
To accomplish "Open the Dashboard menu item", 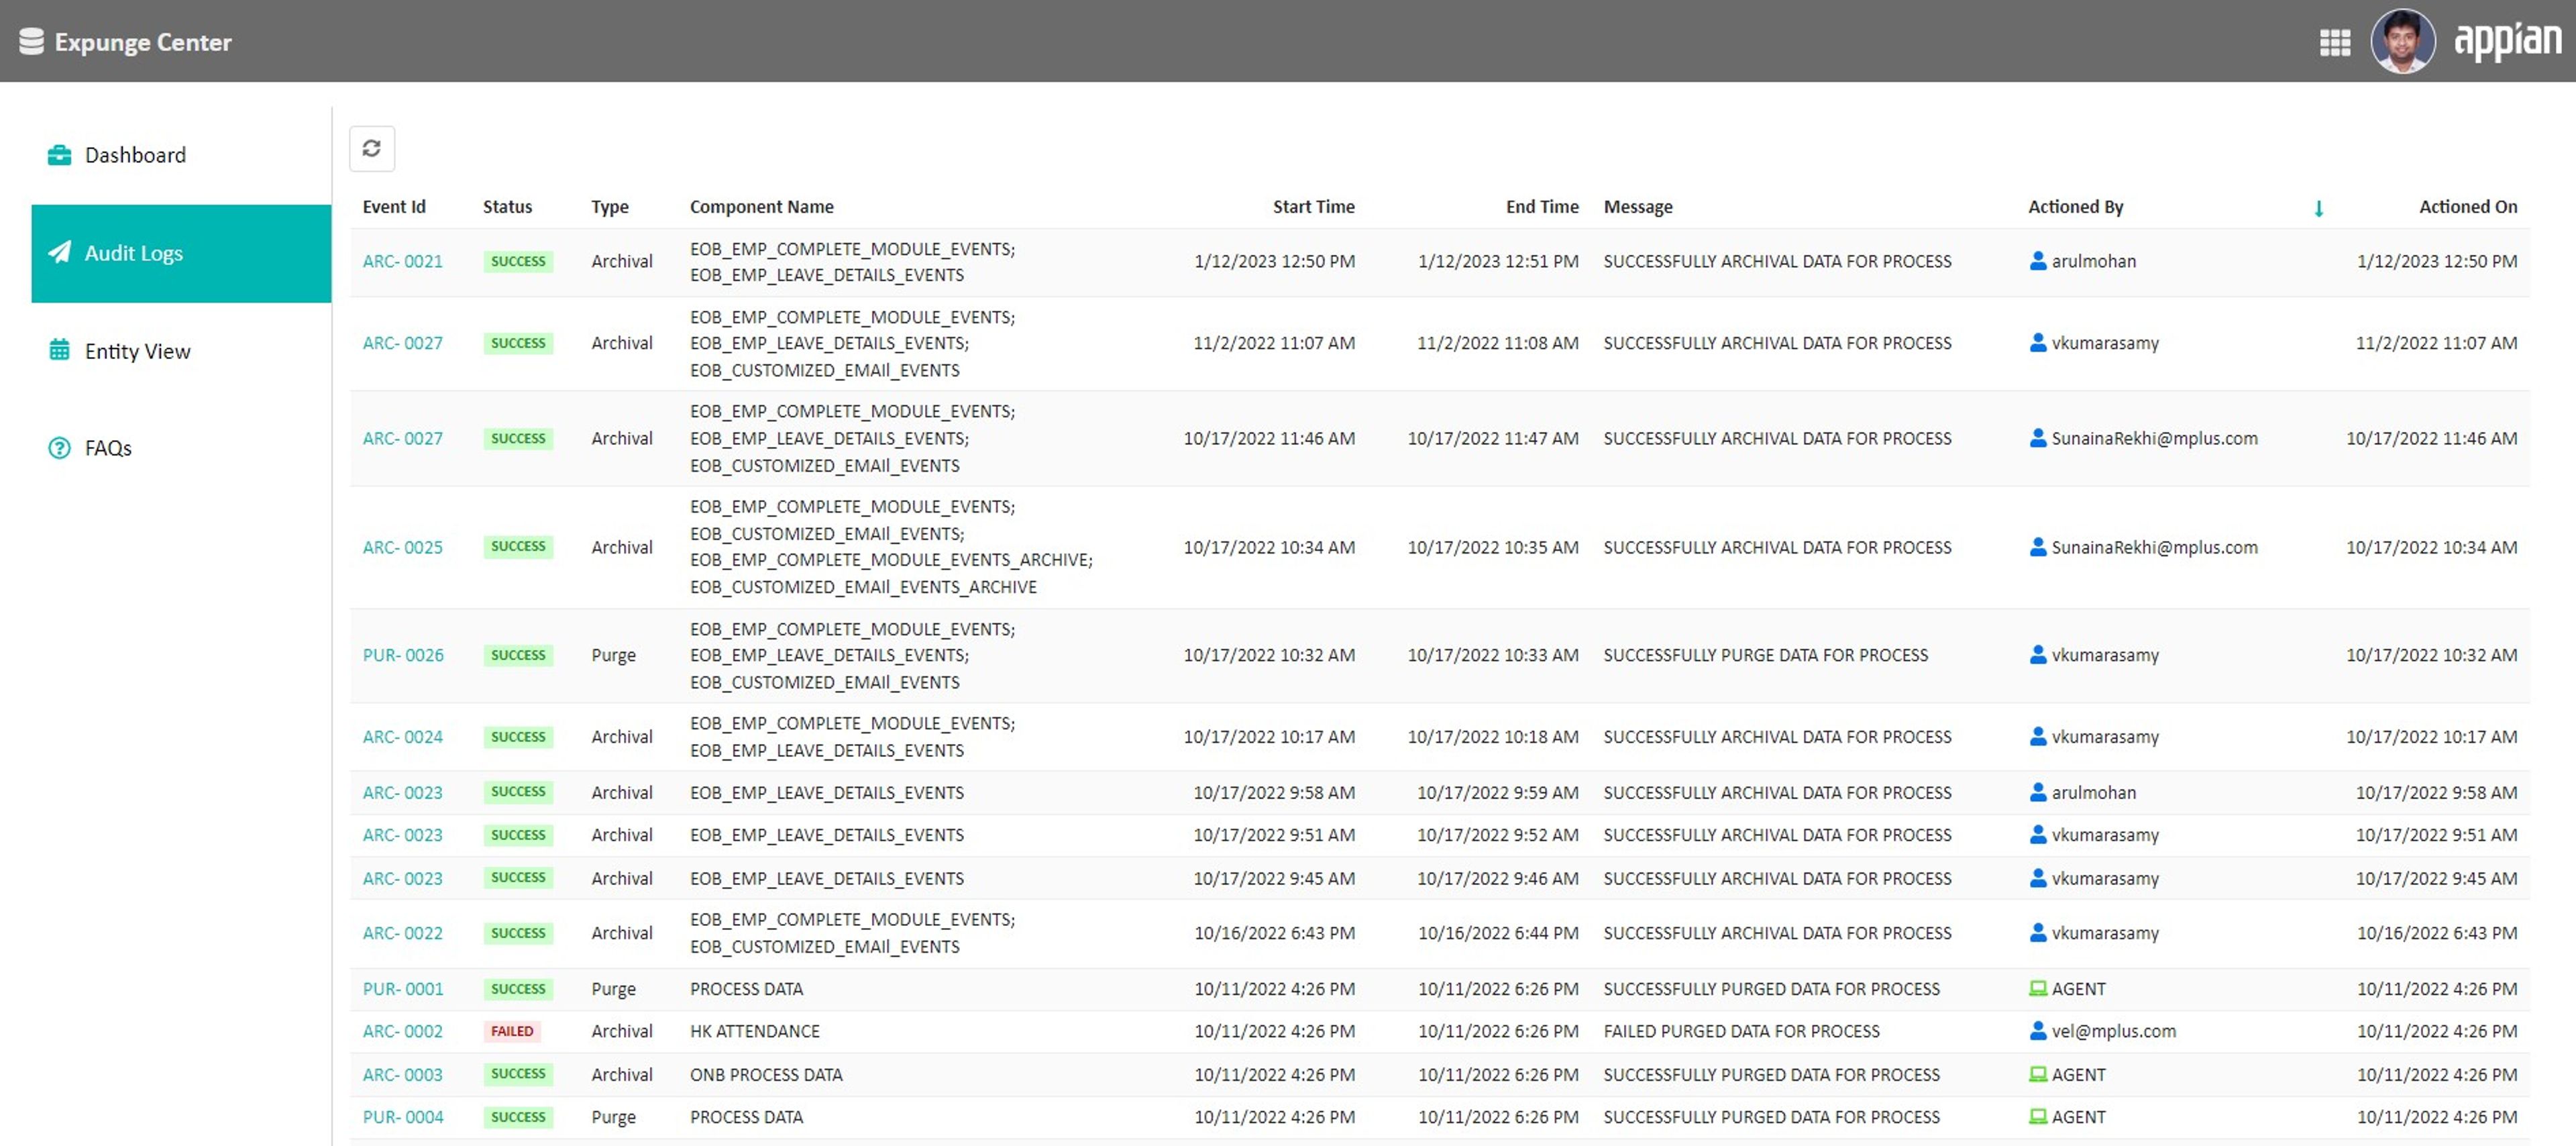I will pos(181,155).
